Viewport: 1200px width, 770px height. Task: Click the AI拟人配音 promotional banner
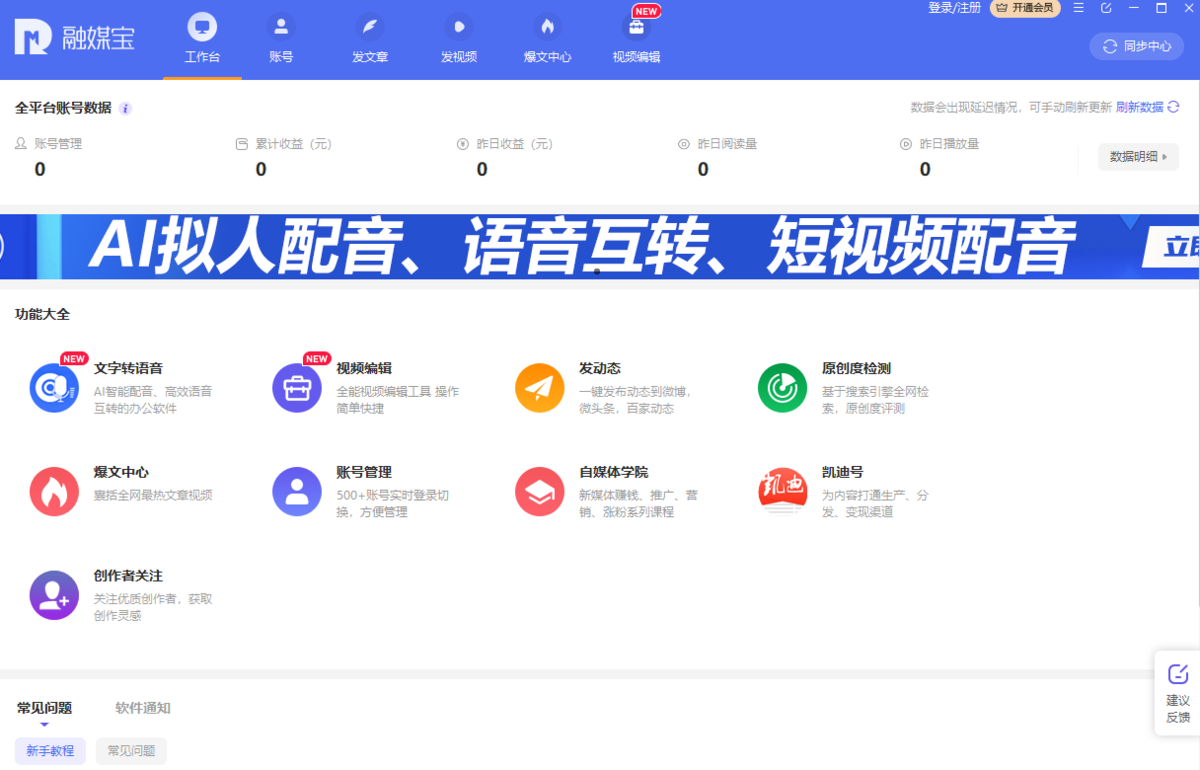point(600,246)
